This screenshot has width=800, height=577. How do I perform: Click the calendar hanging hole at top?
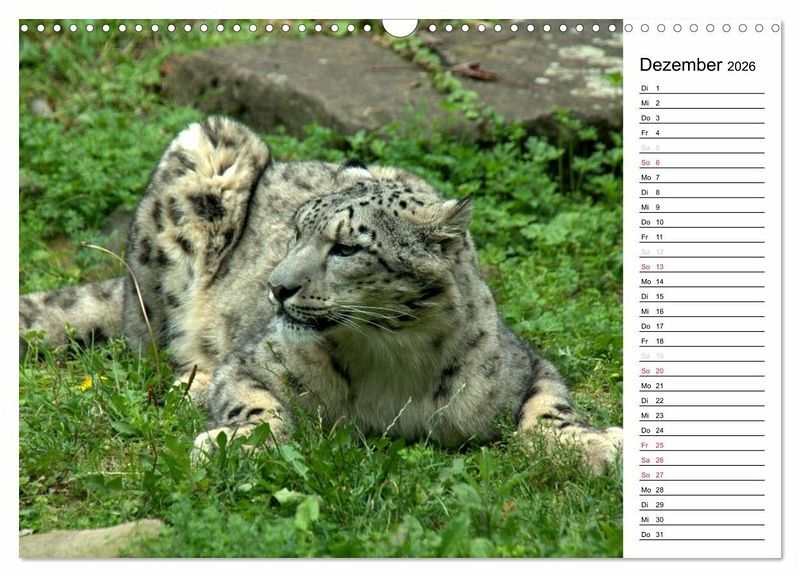[x=399, y=27]
